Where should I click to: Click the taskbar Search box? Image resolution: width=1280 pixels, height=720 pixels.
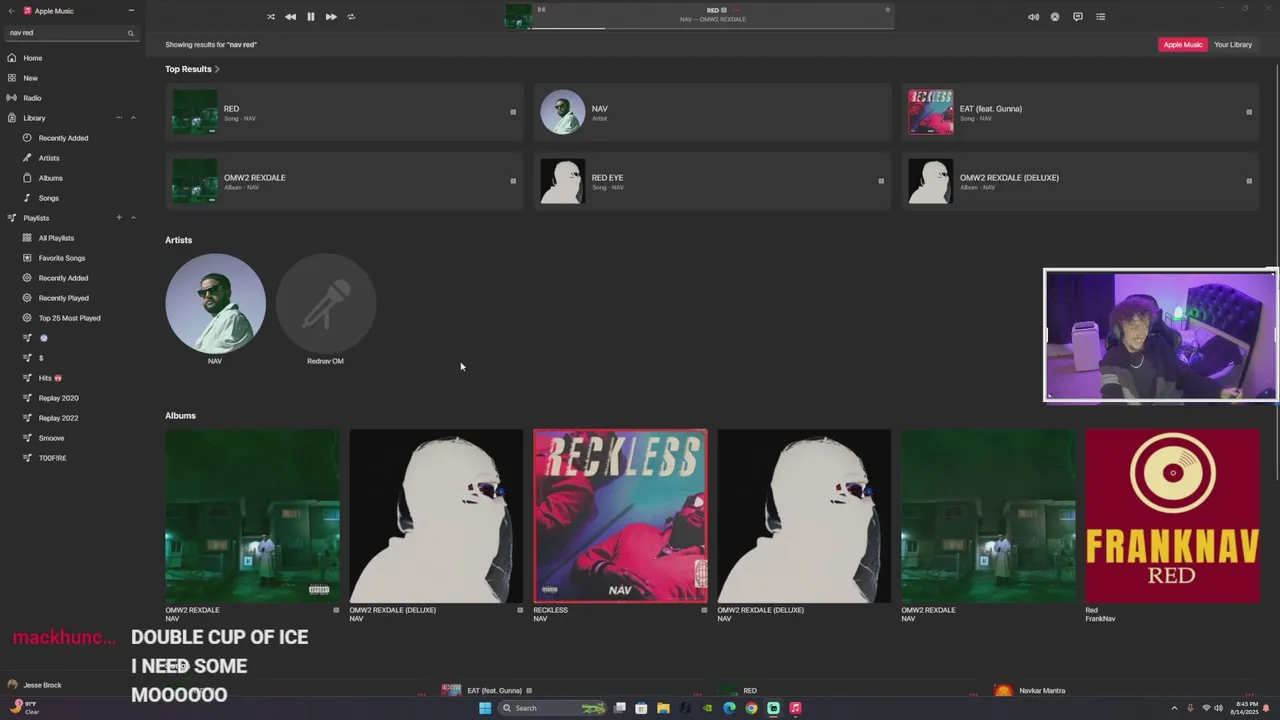point(552,708)
